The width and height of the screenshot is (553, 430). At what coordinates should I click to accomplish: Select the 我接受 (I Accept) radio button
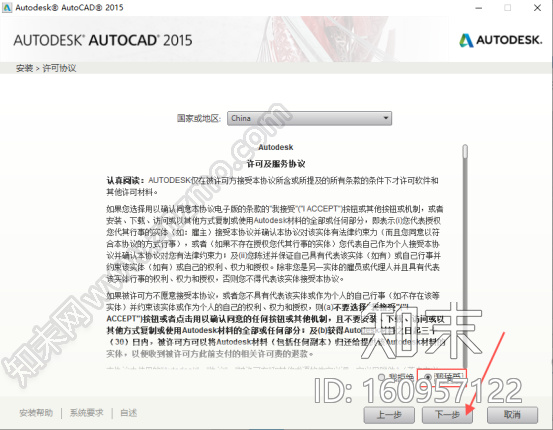(x=428, y=377)
